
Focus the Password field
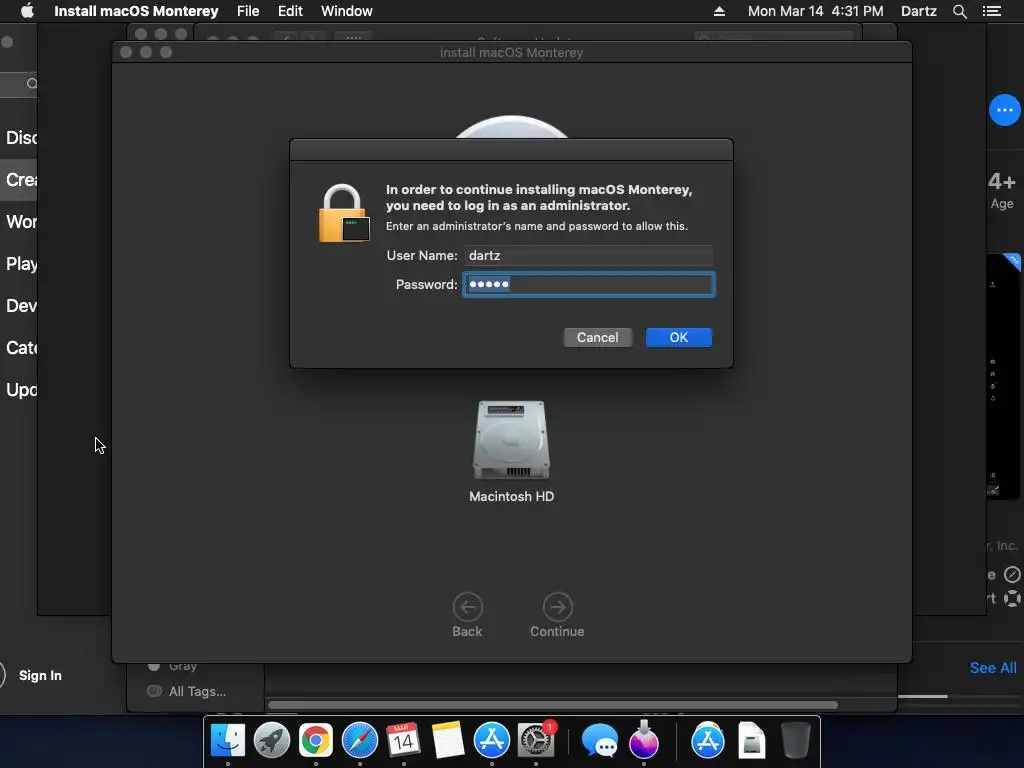(x=588, y=284)
